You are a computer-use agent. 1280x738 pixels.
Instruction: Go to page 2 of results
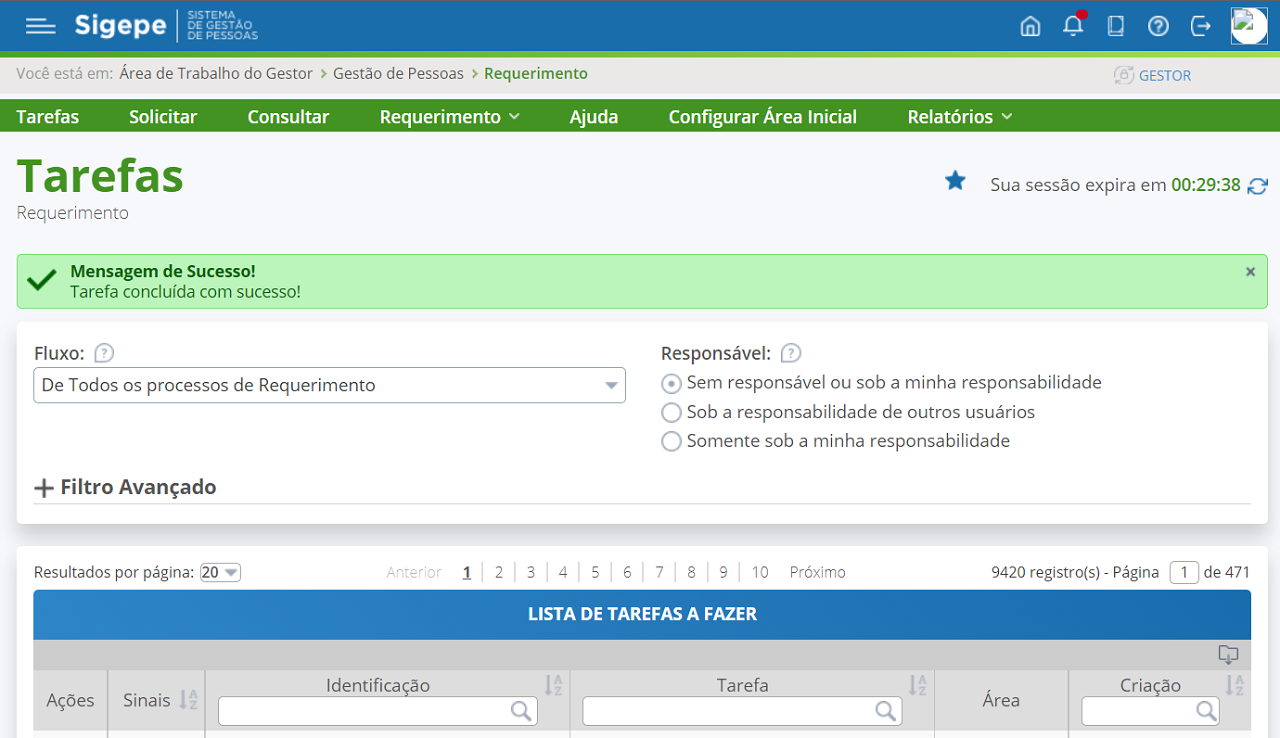click(499, 573)
